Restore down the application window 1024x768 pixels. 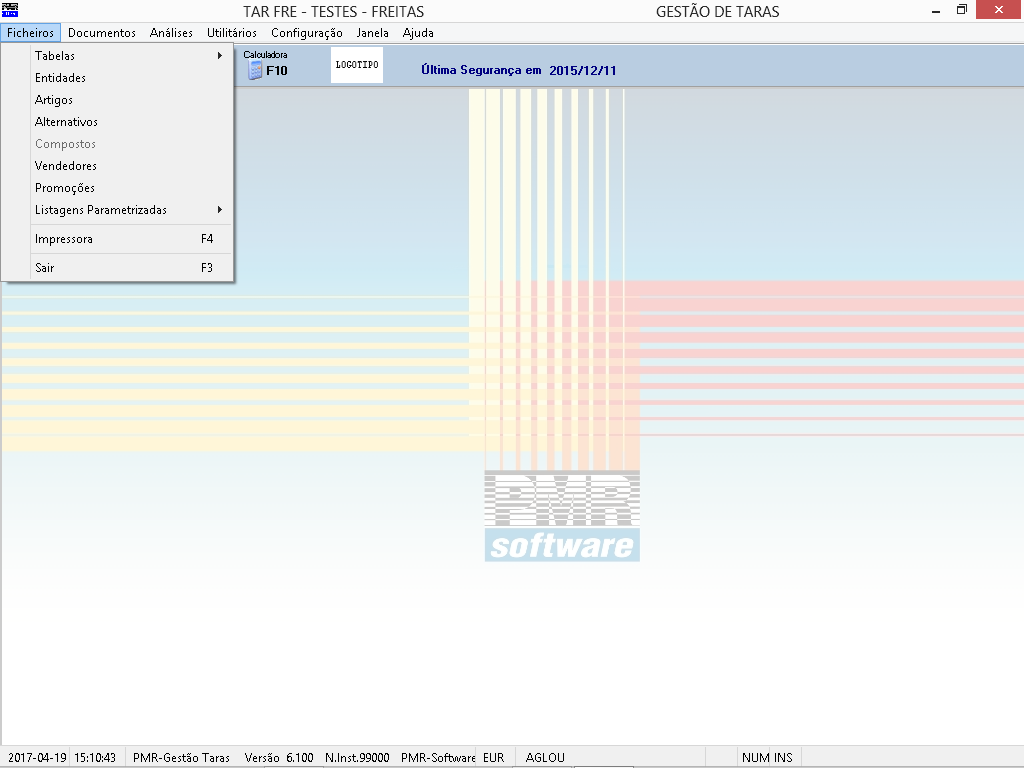pyautogui.click(x=962, y=10)
